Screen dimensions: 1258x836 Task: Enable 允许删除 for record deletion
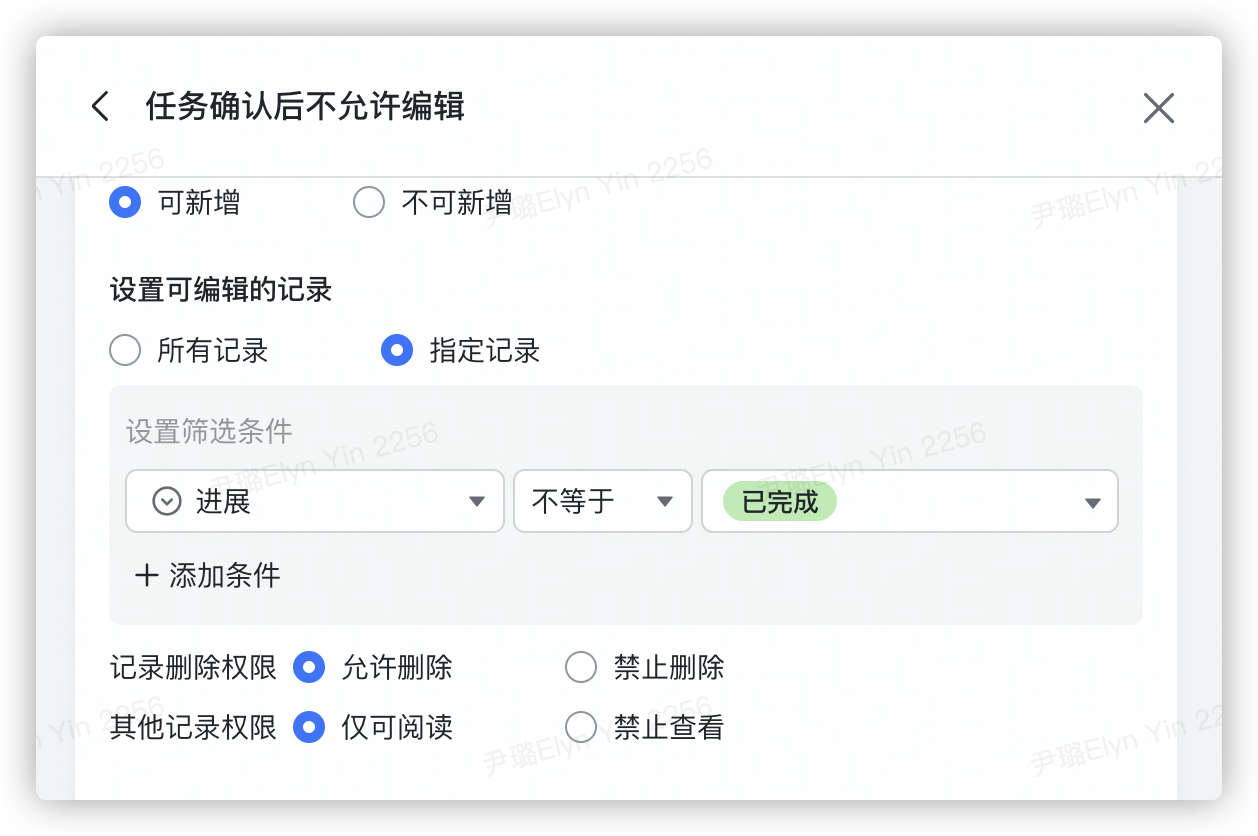pos(309,667)
